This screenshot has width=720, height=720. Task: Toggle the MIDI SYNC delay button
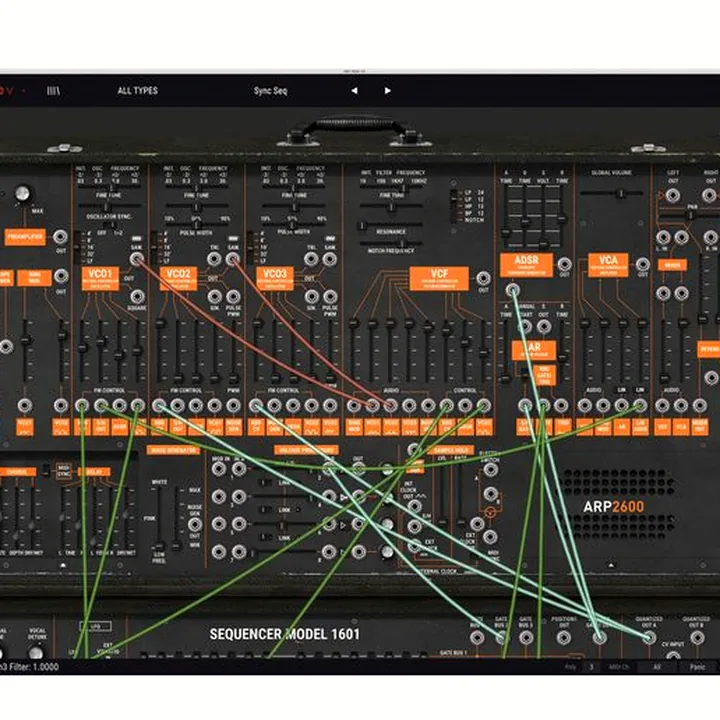pos(63,470)
